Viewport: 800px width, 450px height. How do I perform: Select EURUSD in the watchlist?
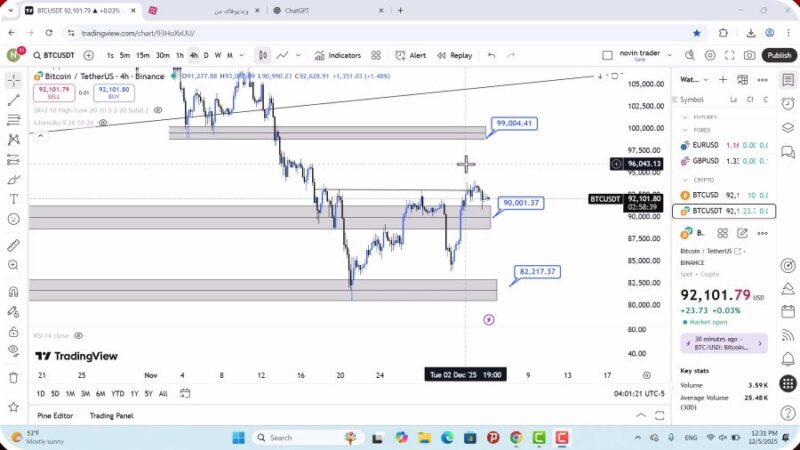click(x=705, y=145)
